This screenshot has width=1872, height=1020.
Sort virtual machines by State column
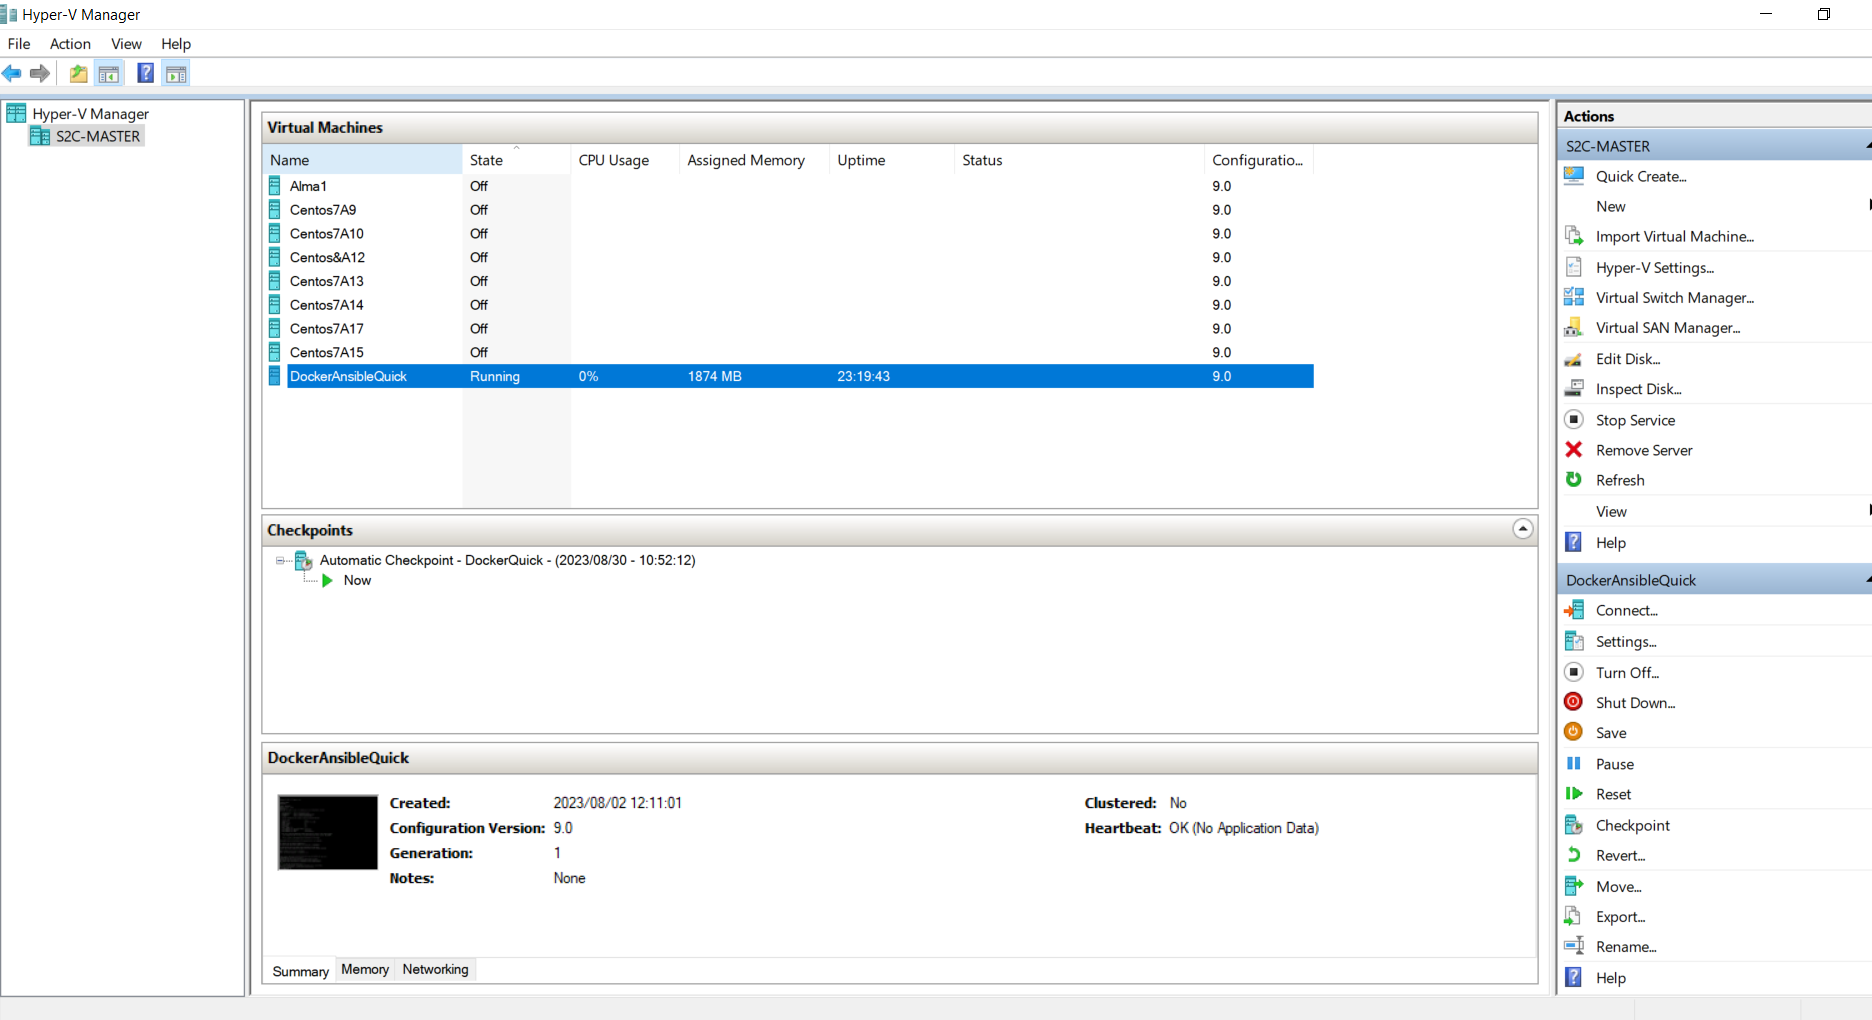tap(516, 160)
